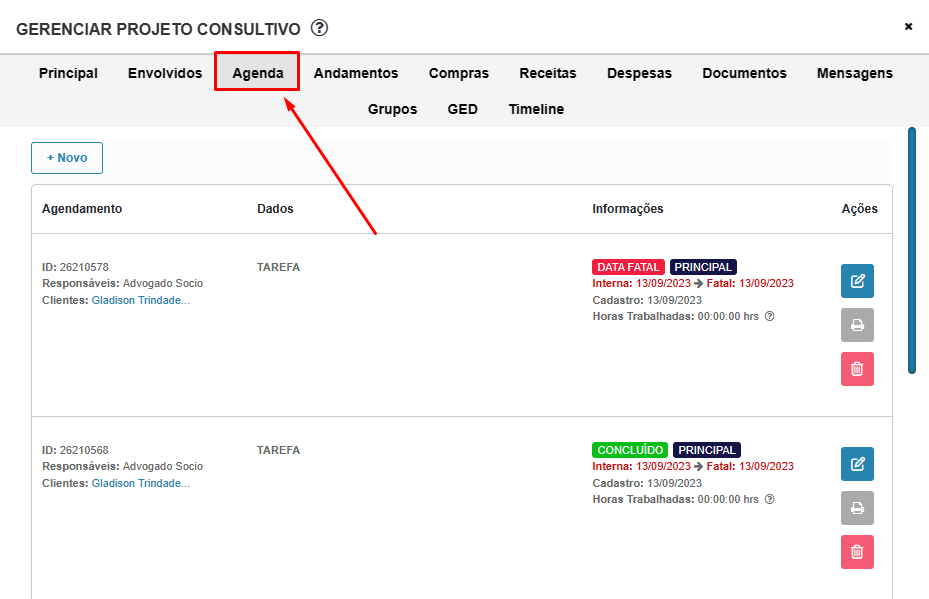Click TAREFA in row 26210568
Image resolution: width=929 pixels, height=599 pixels.
point(278,450)
